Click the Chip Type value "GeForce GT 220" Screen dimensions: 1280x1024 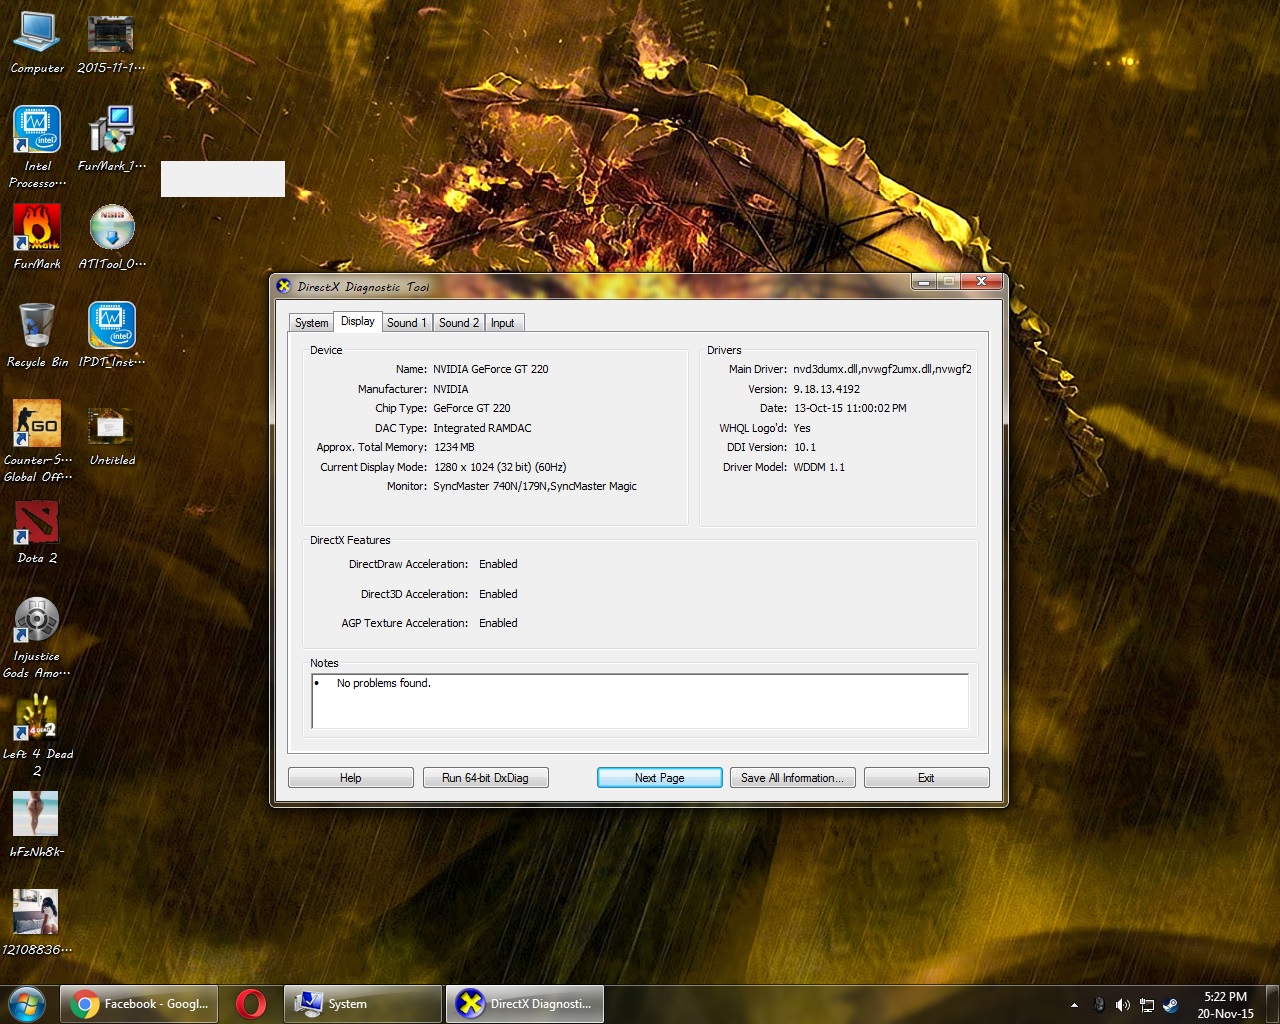472,408
